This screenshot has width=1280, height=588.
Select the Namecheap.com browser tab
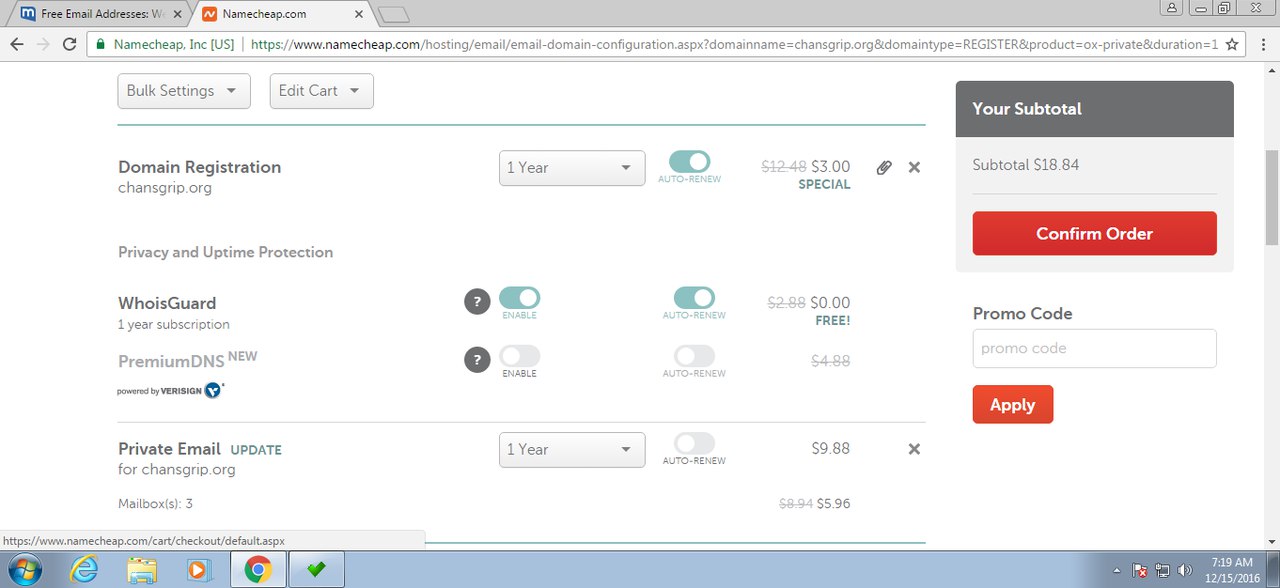click(x=282, y=14)
